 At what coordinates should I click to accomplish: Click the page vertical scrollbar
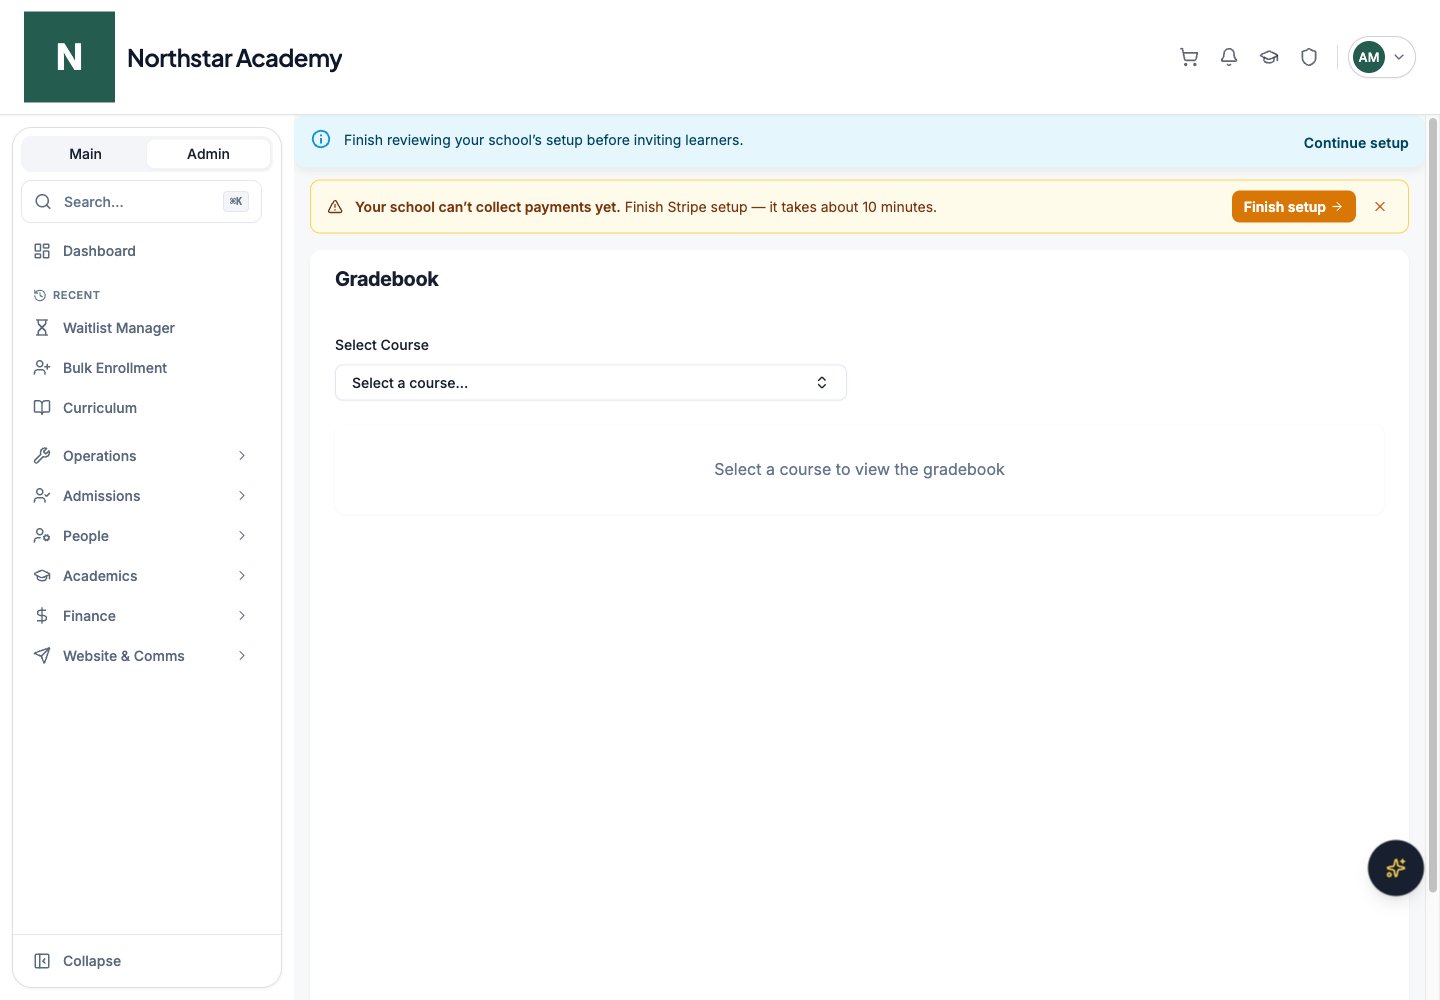click(1433, 505)
